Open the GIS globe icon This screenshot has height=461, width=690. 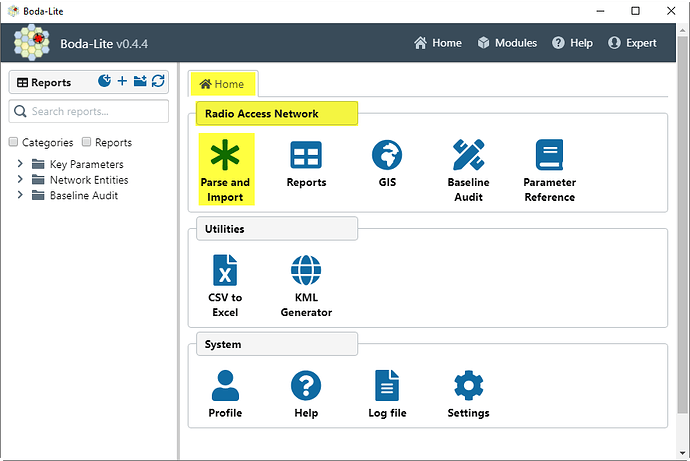pyautogui.click(x=387, y=155)
